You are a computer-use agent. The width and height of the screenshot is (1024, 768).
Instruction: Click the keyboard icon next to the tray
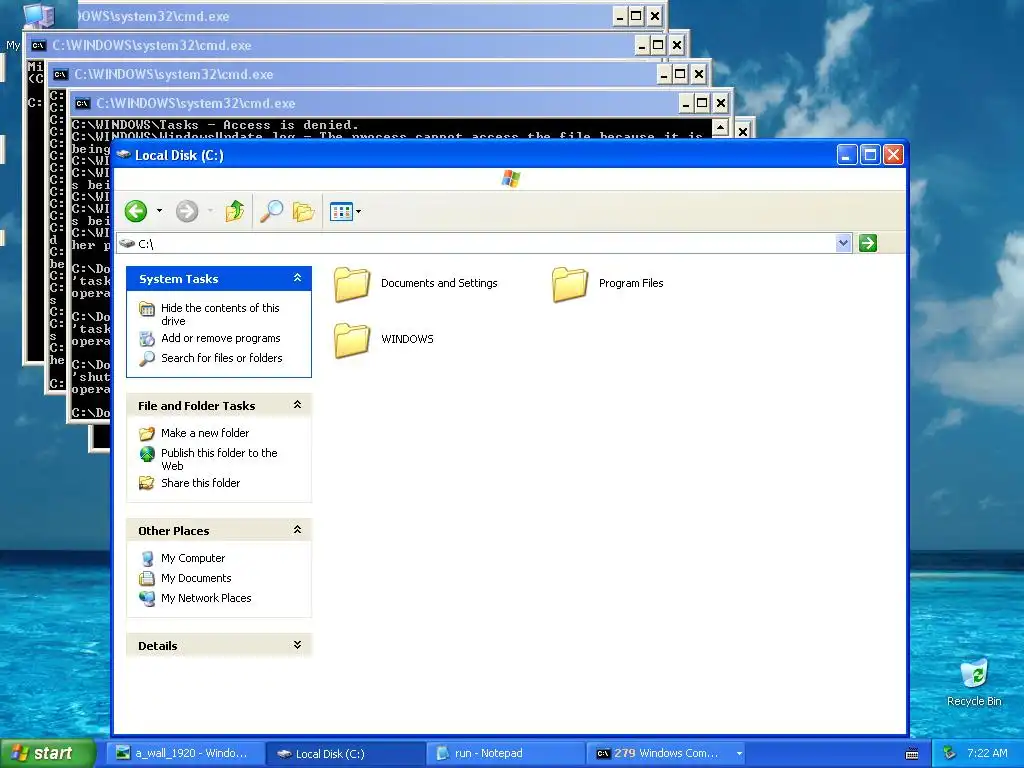[912, 754]
